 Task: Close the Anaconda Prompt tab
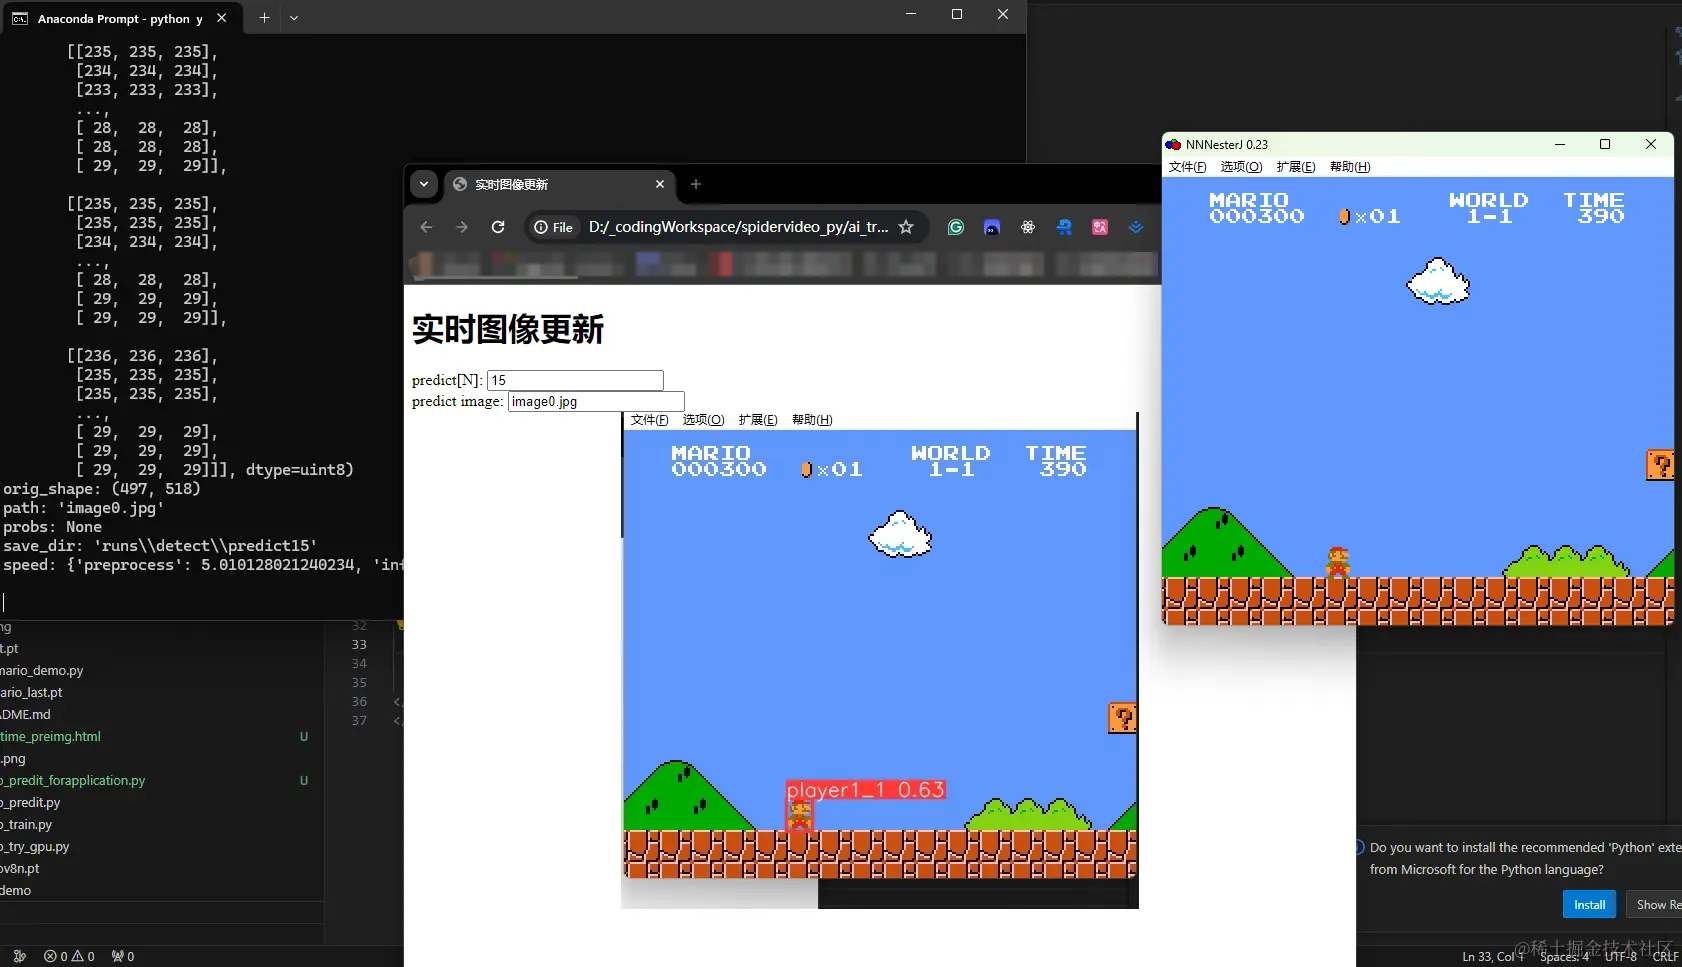click(x=222, y=18)
